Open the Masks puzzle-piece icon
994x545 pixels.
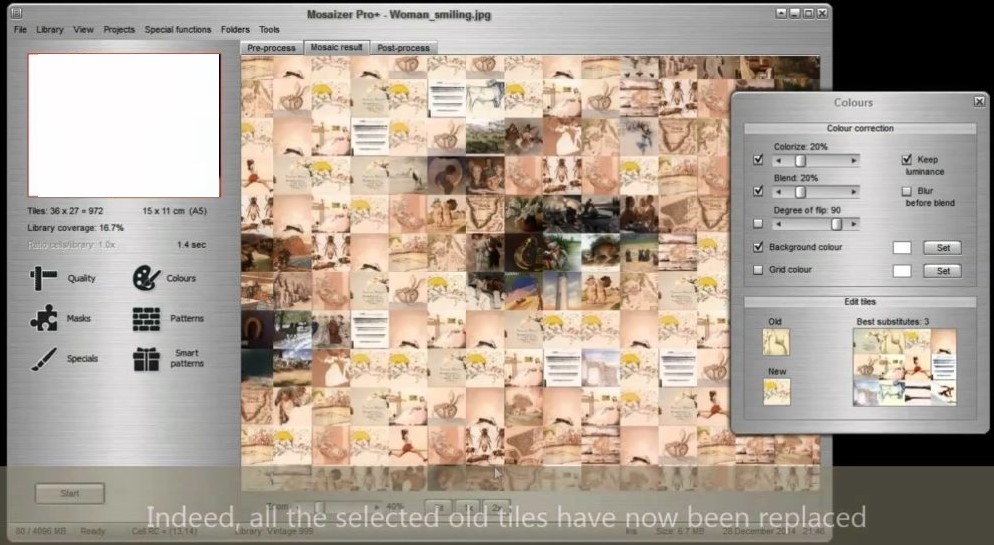click(43, 318)
